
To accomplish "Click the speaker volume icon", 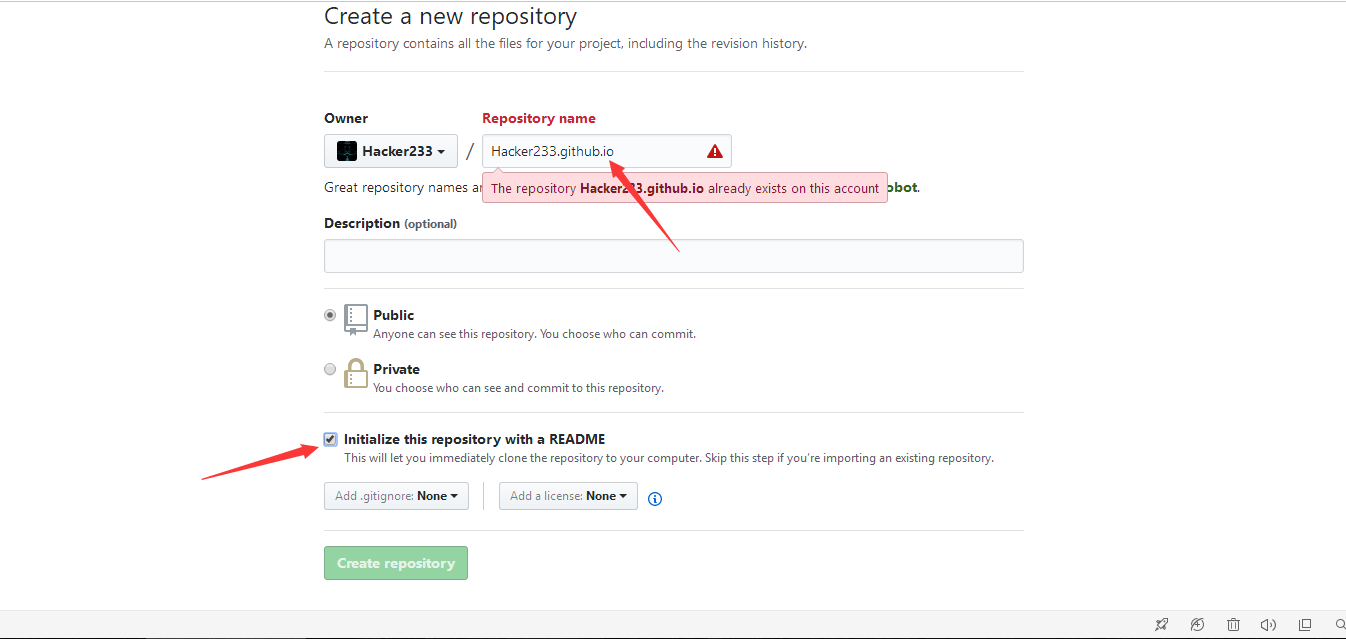I will [1268, 624].
